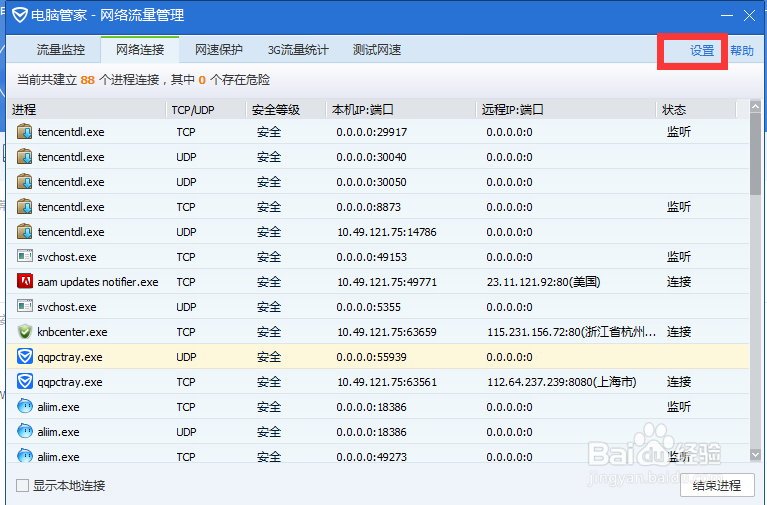The width and height of the screenshot is (767, 505).
Task: Click tencentdl.exe icon on port 30040 row
Action: tap(24, 157)
